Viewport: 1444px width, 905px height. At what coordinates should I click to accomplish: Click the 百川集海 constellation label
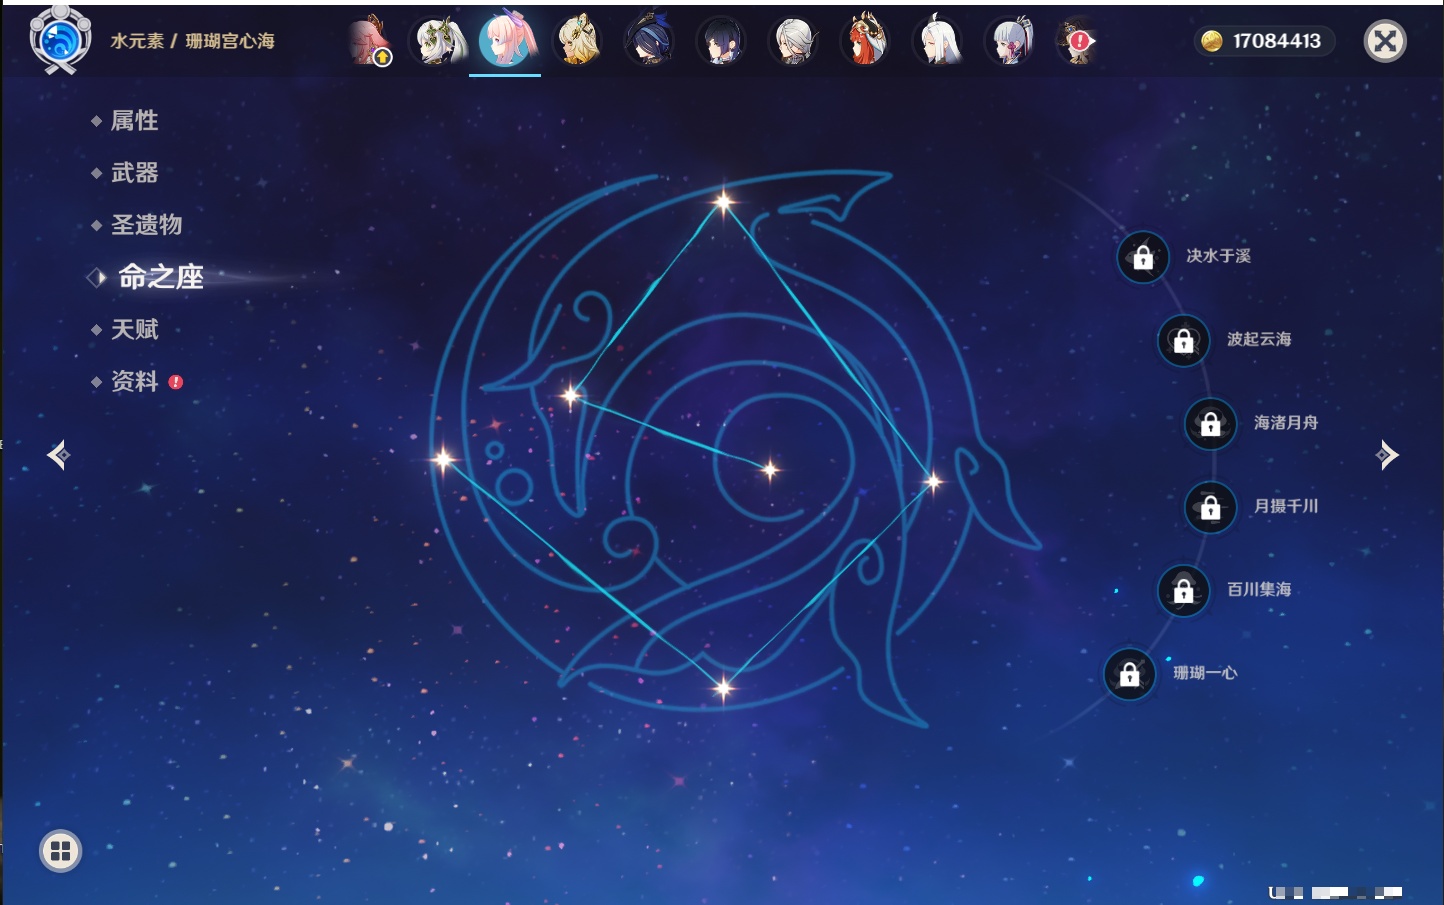pos(1259,589)
